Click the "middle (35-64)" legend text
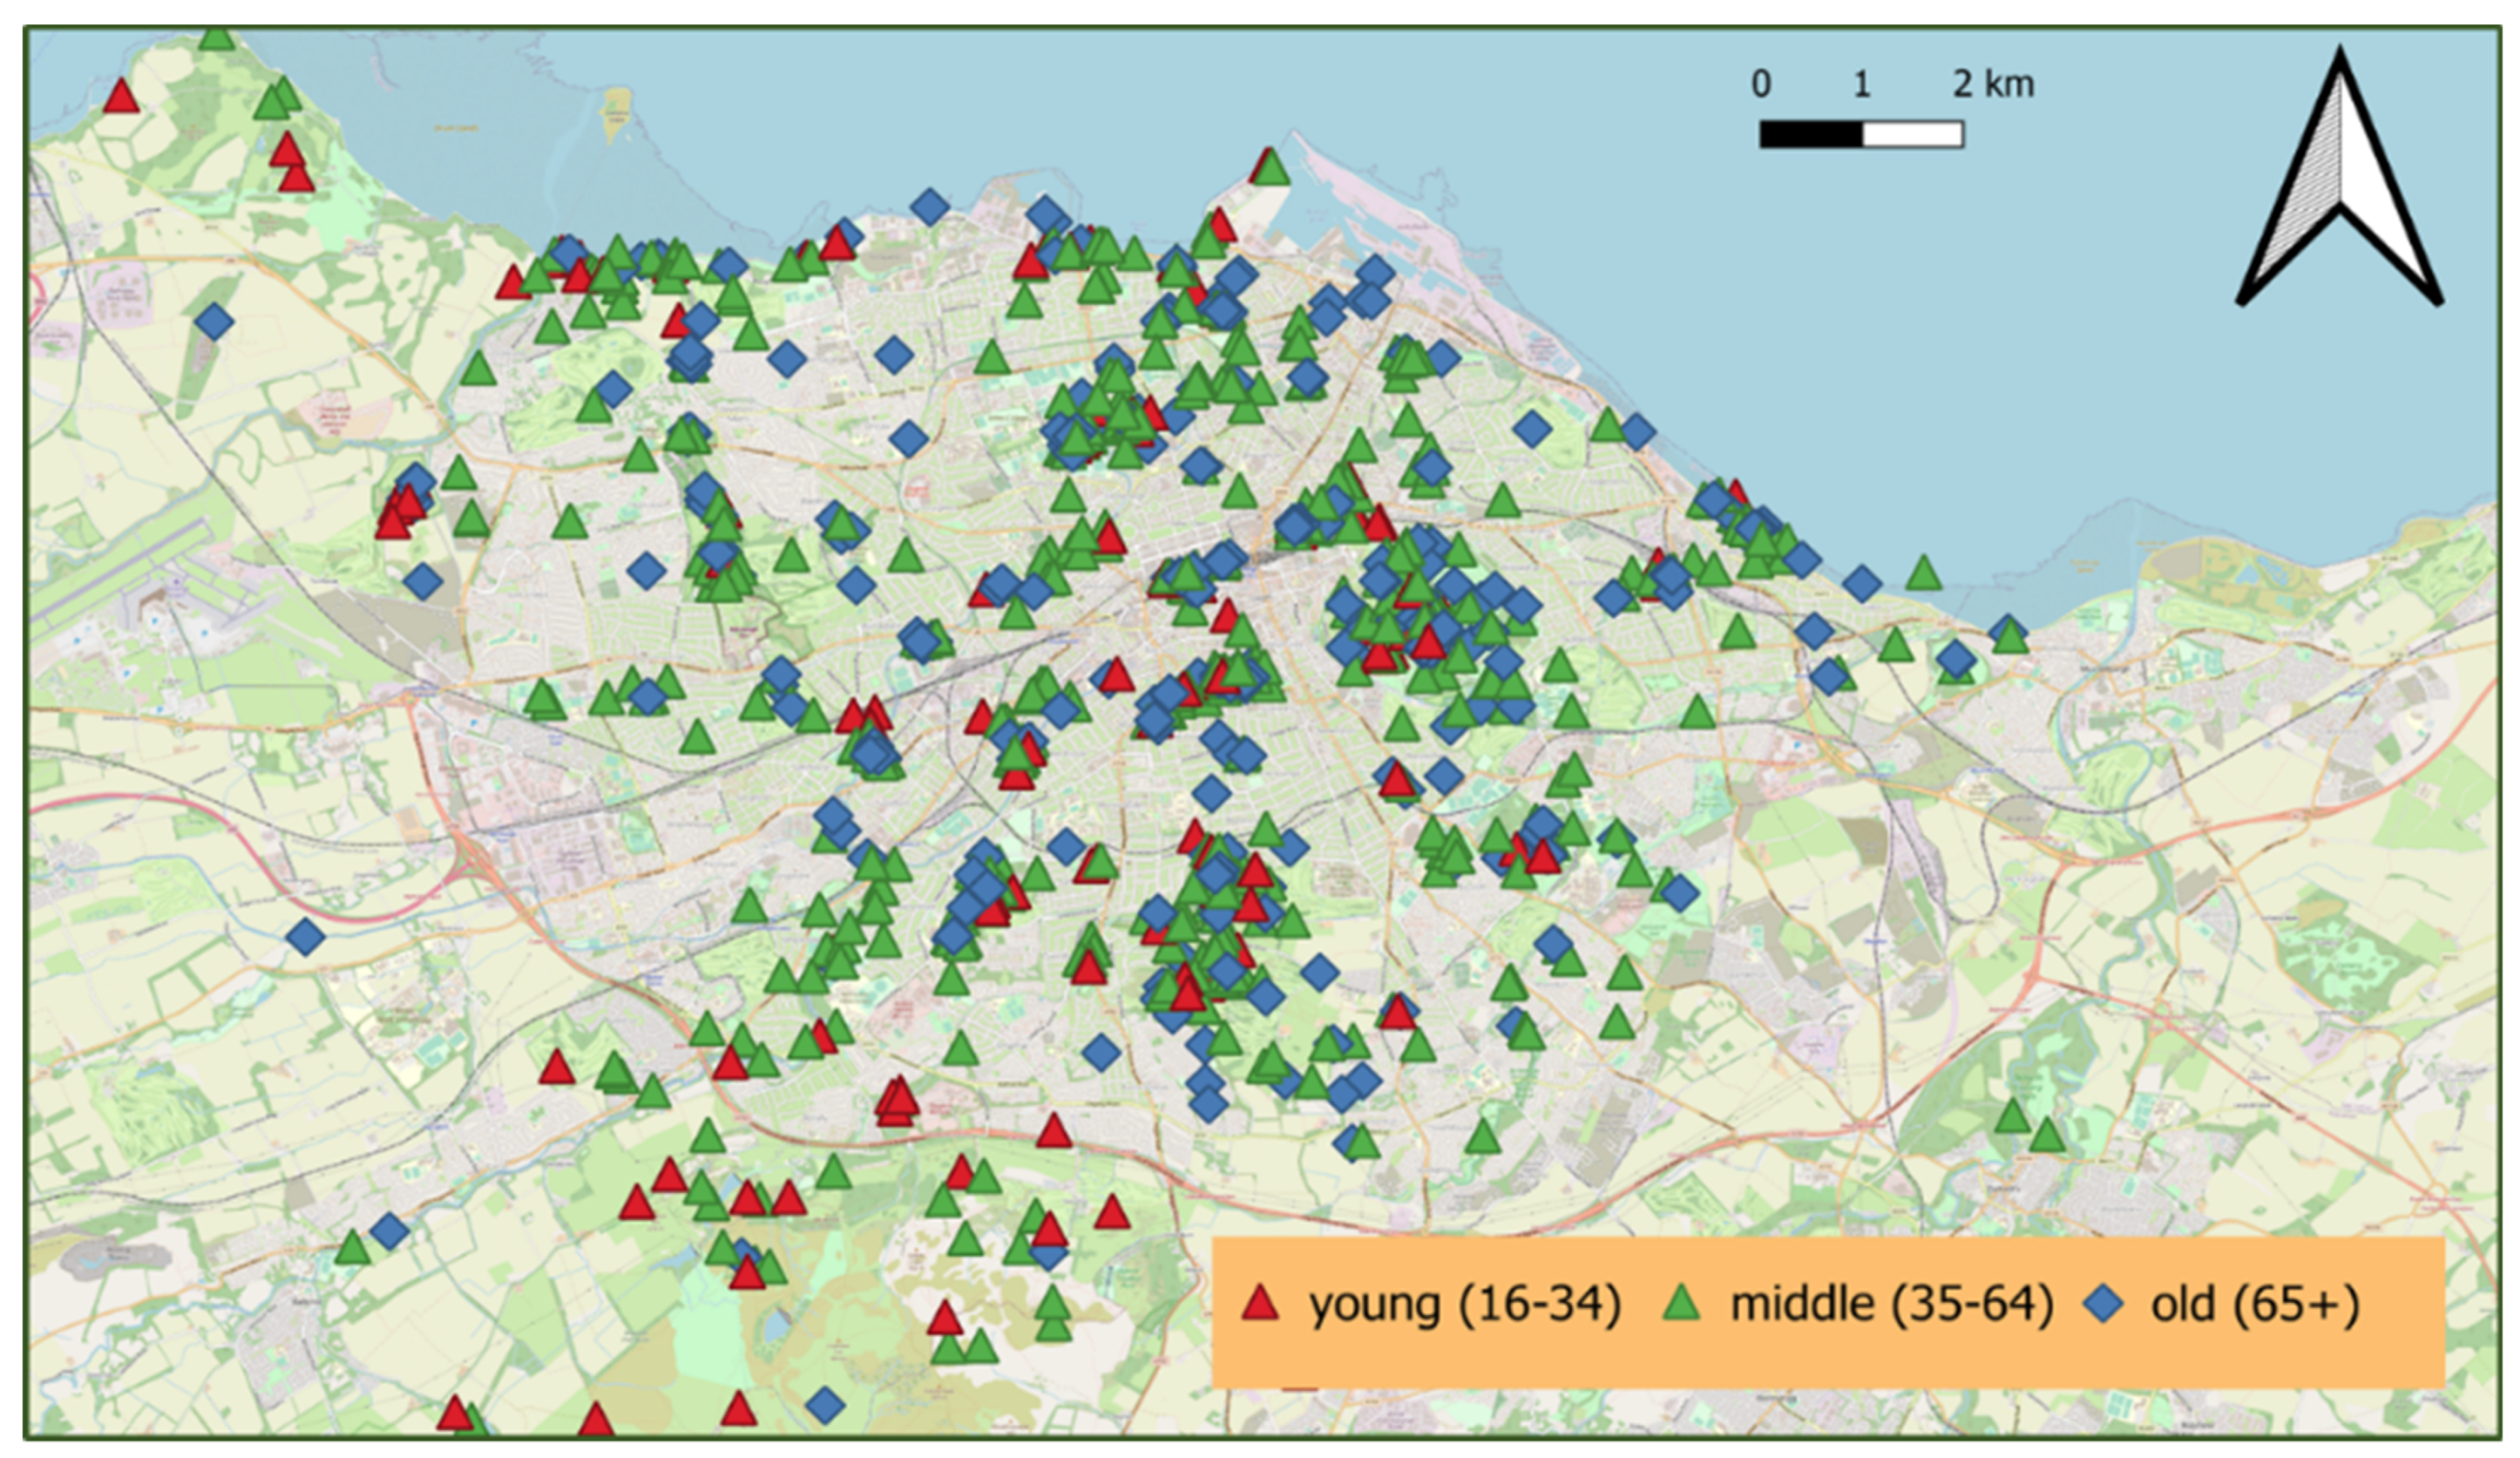The width and height of the screenshot is (2520, 1458). [1892, 1305]
